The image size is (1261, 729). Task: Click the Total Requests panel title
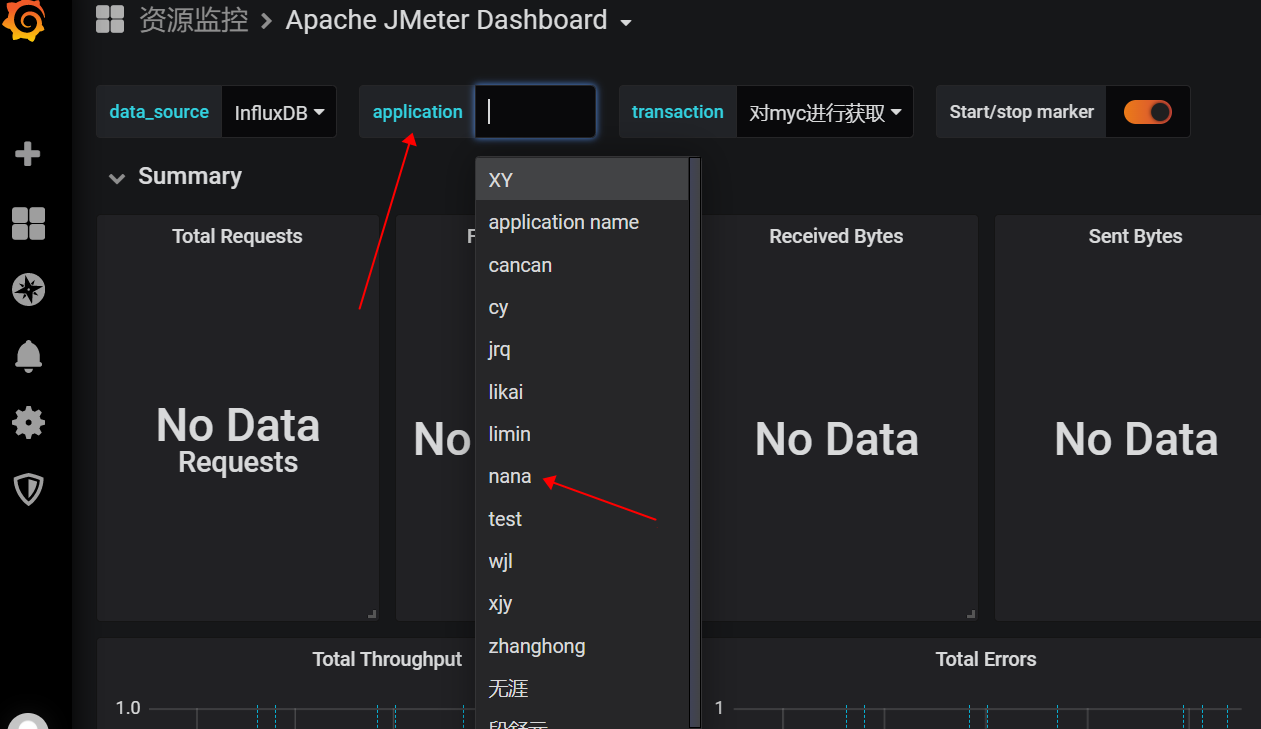pos(237,236)
